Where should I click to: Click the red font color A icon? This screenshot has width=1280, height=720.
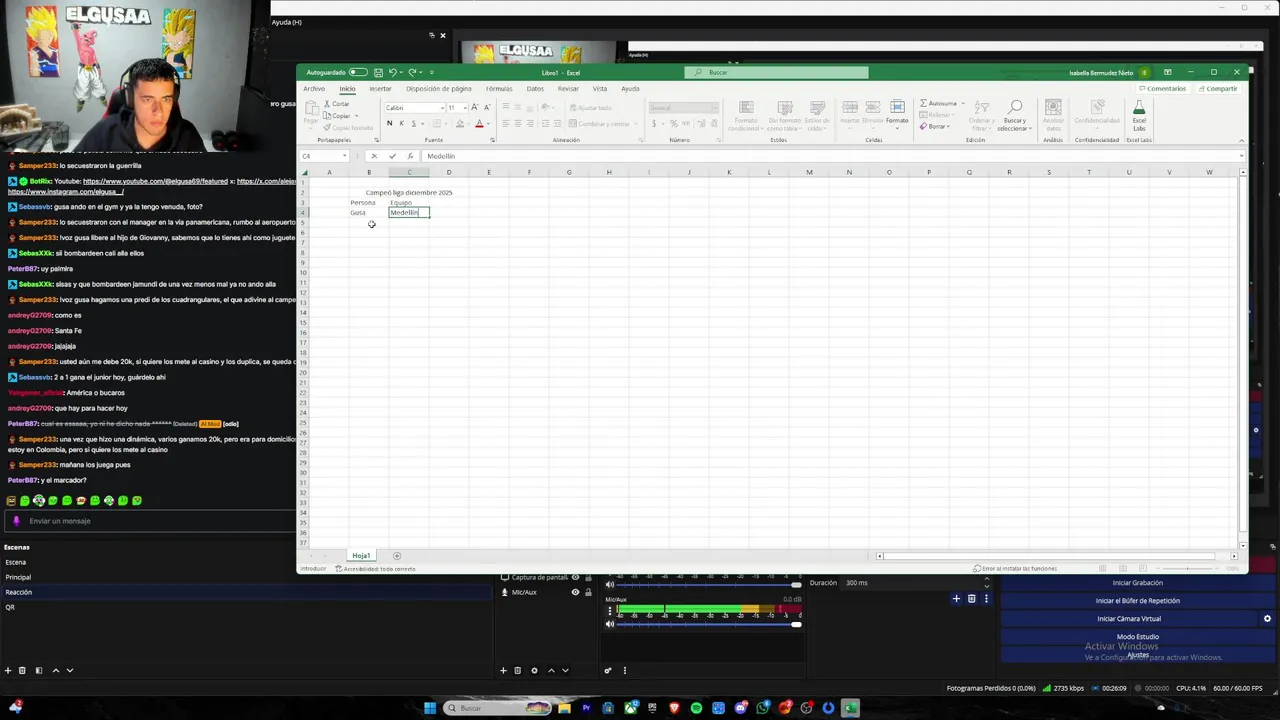pos(479,124)
